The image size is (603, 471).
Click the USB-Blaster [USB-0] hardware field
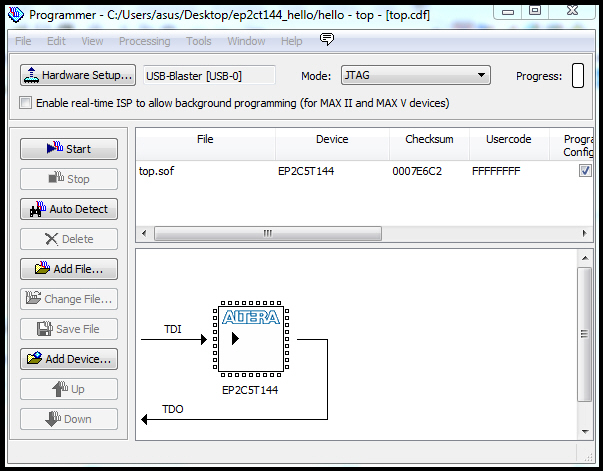point(209,76)
